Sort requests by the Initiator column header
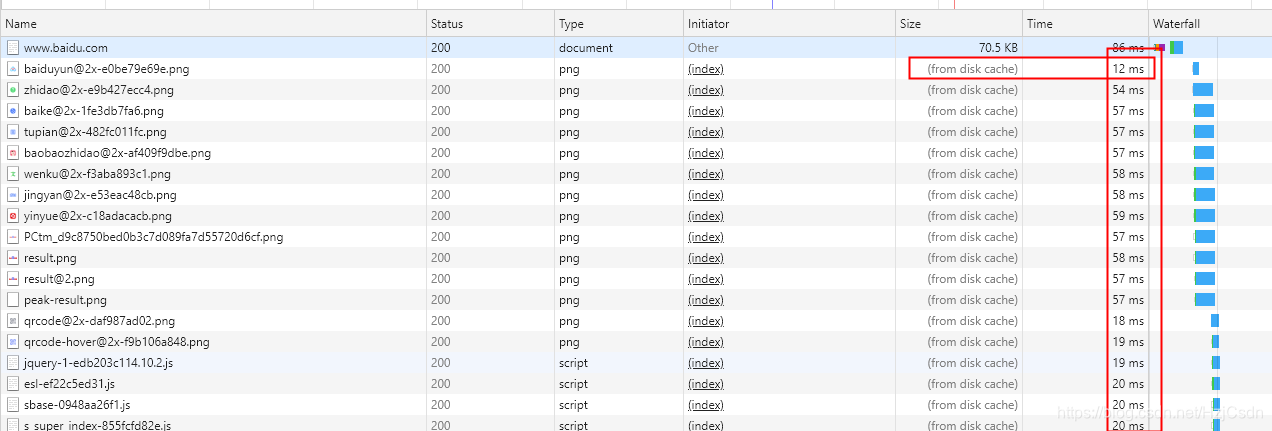Screen dimensions: 1272x431 pos(789,24)
